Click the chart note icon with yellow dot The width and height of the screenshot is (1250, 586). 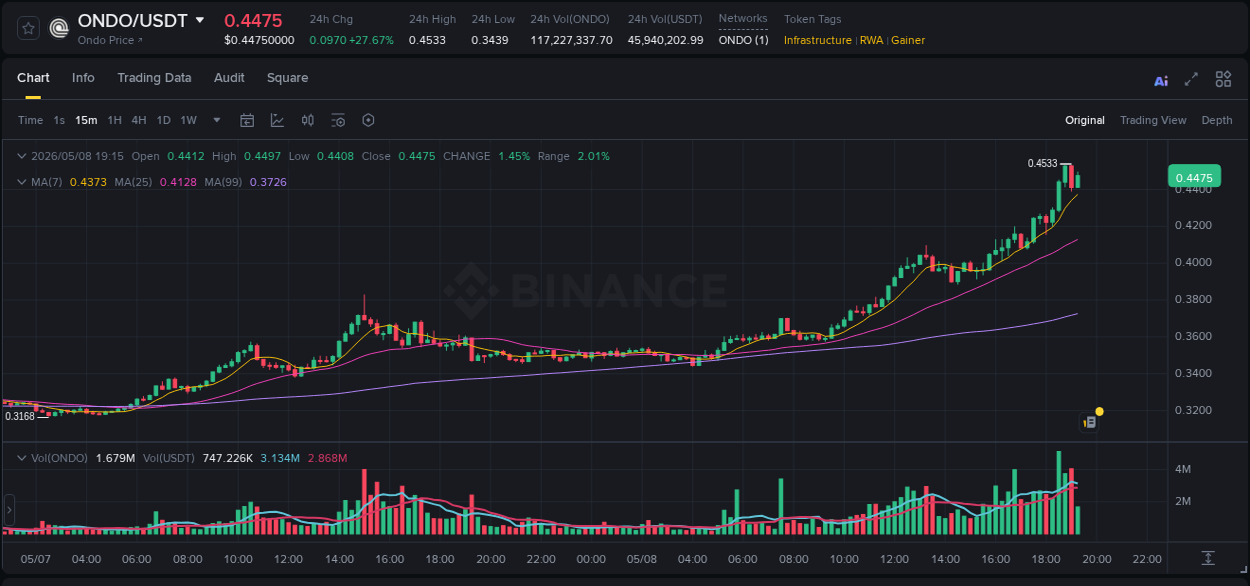click(x=1090, y=422)
